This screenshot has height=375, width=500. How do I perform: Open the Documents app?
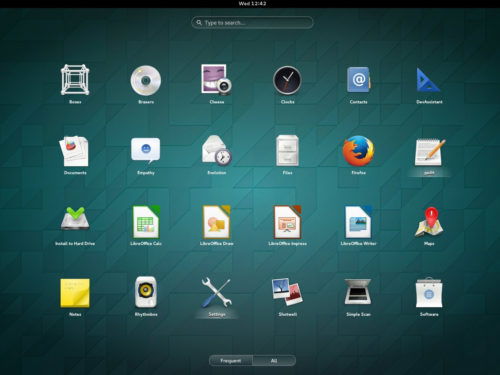75,151
